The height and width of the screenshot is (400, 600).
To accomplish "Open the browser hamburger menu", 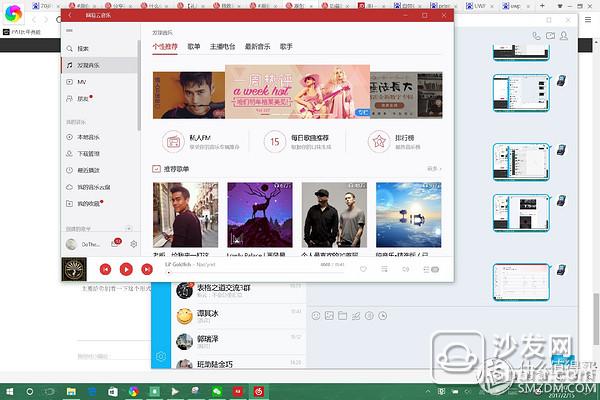I will tap(588, 20).
